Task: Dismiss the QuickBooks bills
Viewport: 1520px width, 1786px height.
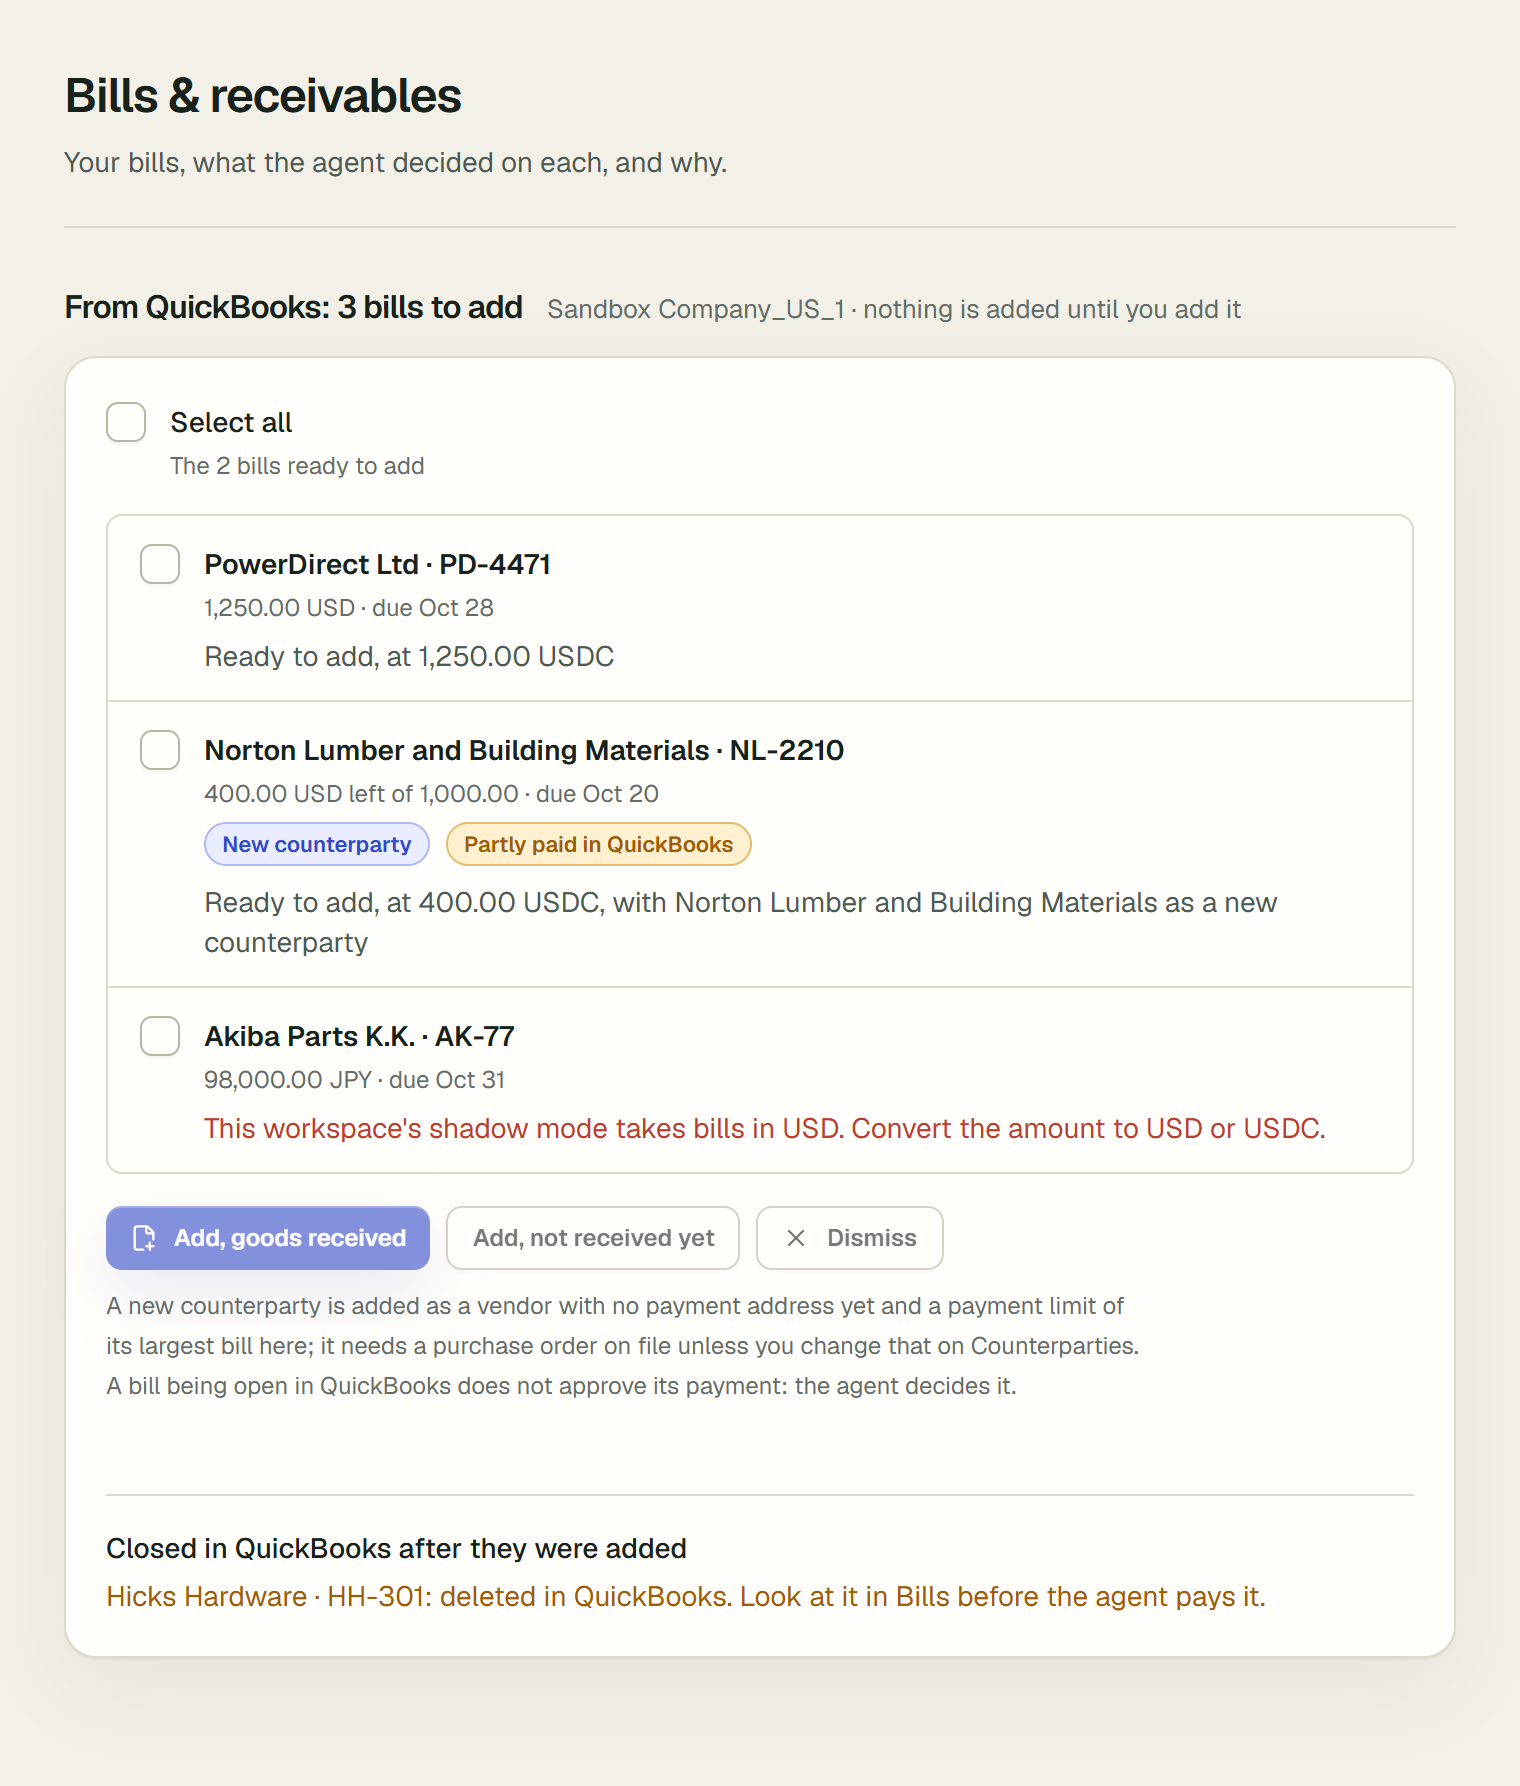Action: (850, 1238)
